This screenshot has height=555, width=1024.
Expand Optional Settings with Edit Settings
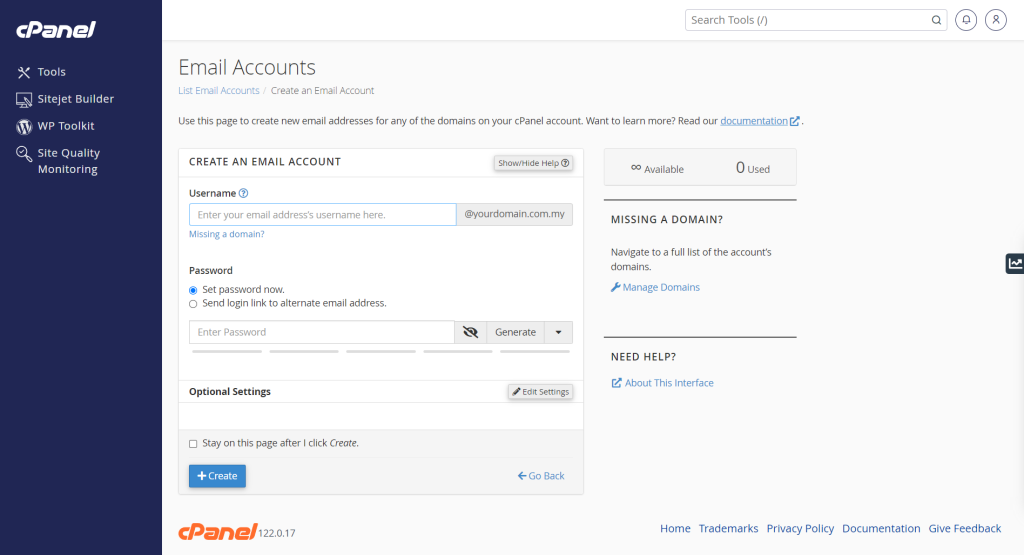click(x=541, y=392)
